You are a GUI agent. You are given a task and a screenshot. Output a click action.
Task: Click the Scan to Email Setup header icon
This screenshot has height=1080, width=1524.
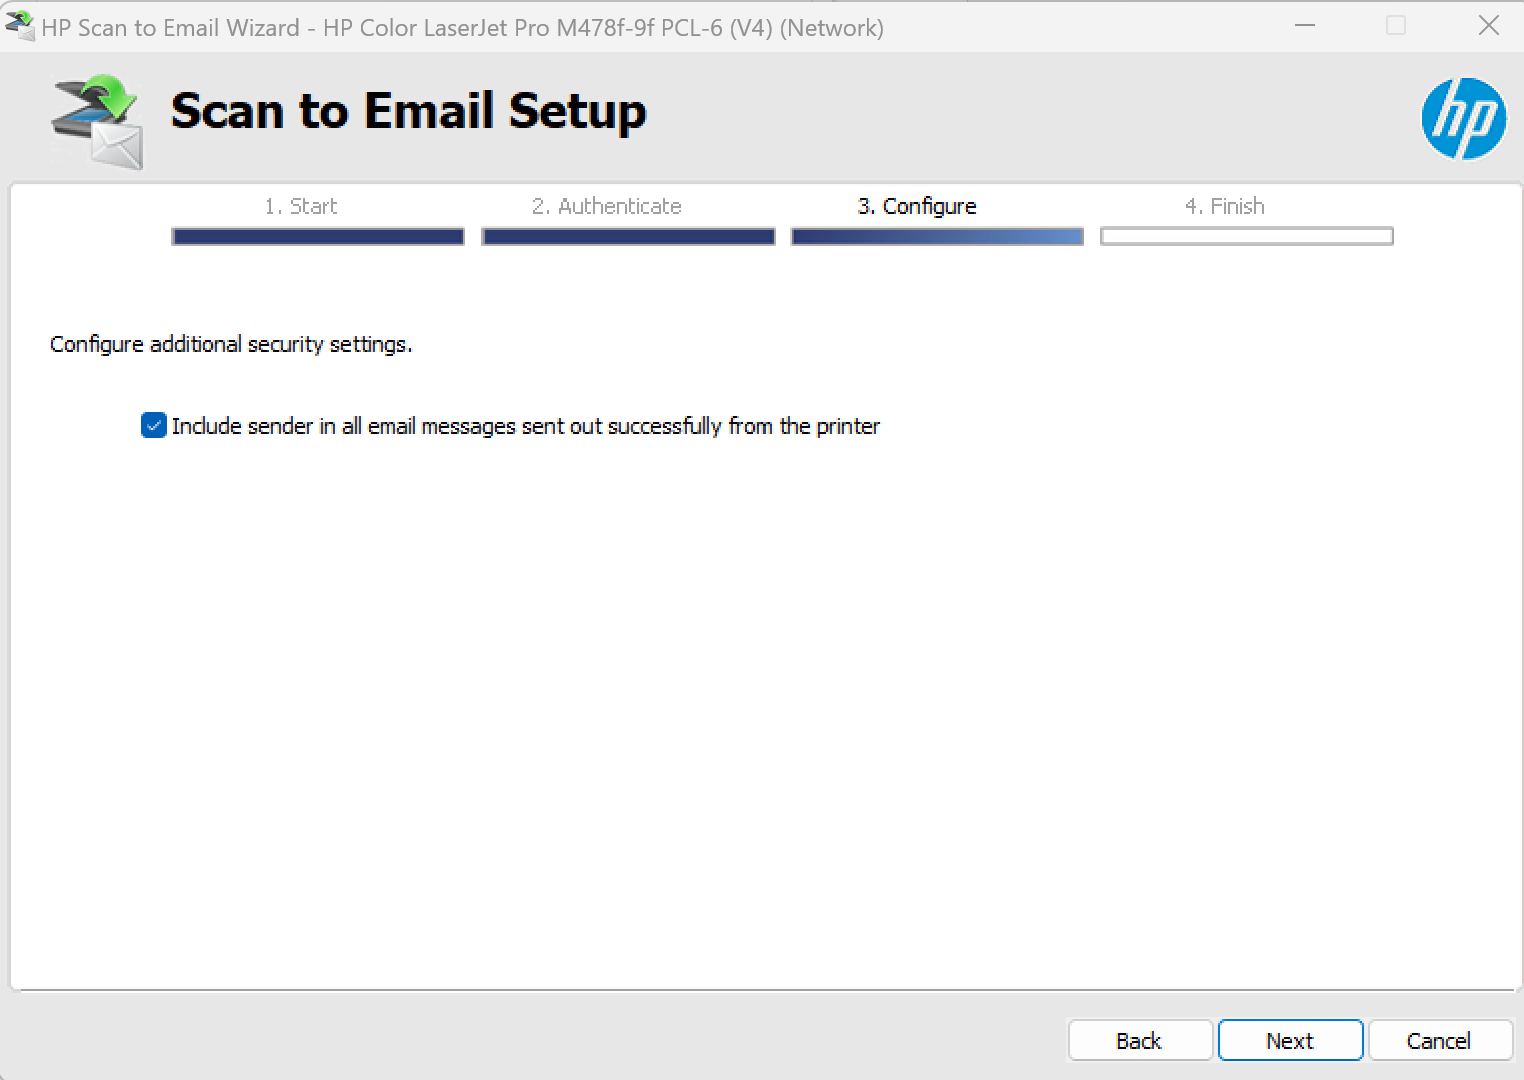point(95,120)
